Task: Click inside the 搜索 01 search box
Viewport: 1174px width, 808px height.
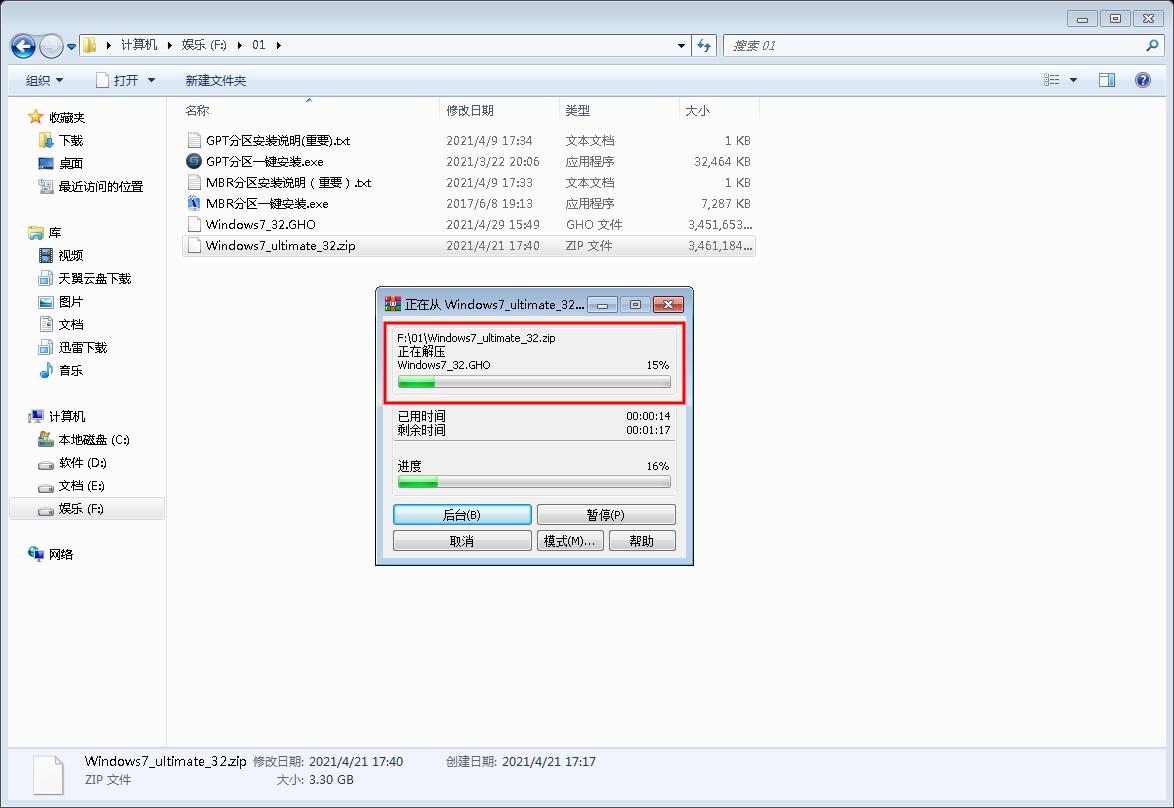Action: [940, 45]
